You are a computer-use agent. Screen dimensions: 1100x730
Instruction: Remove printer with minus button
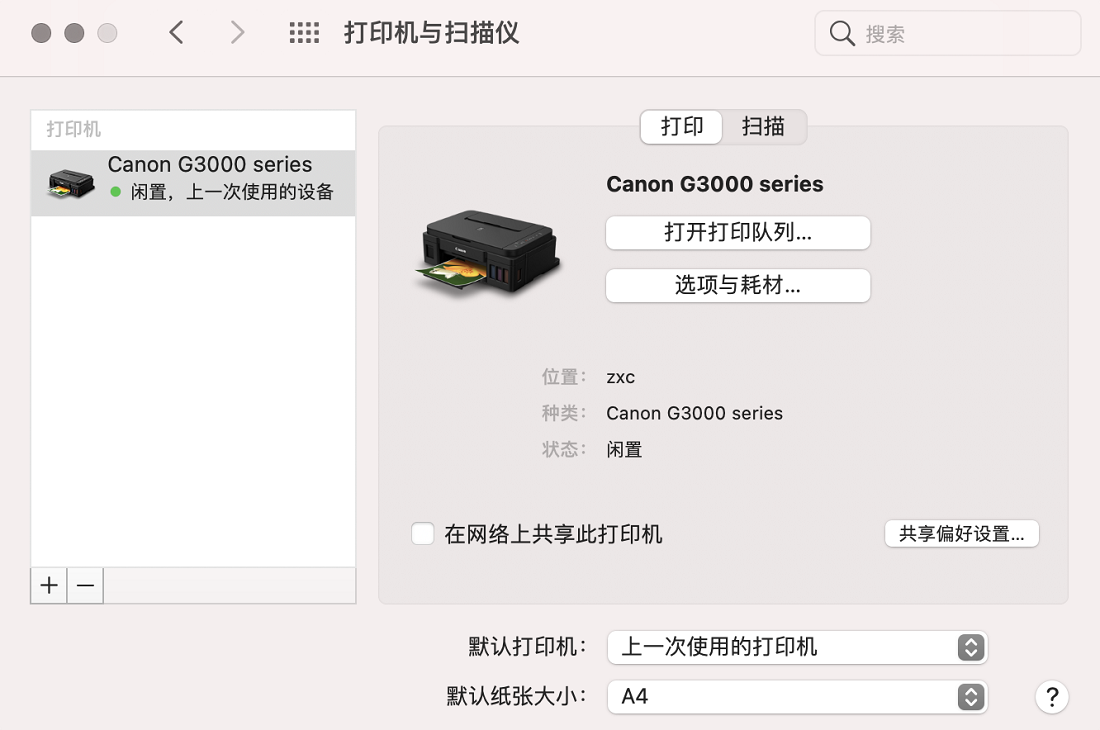(x=86, y=585)
